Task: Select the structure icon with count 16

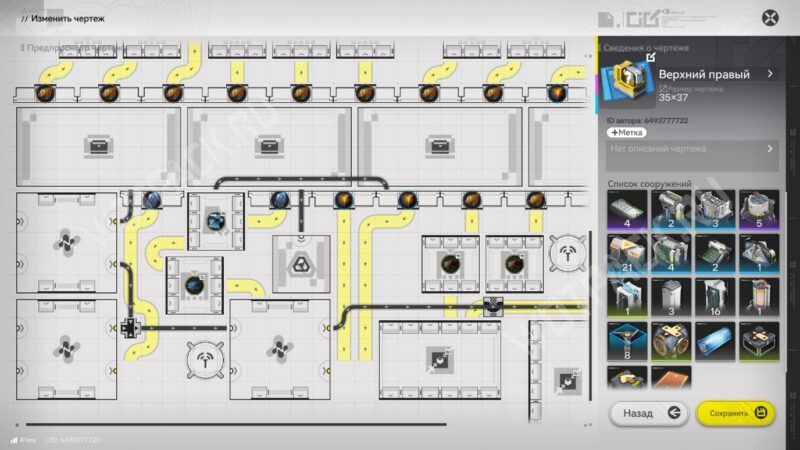Action: click(x=714, y=298)
